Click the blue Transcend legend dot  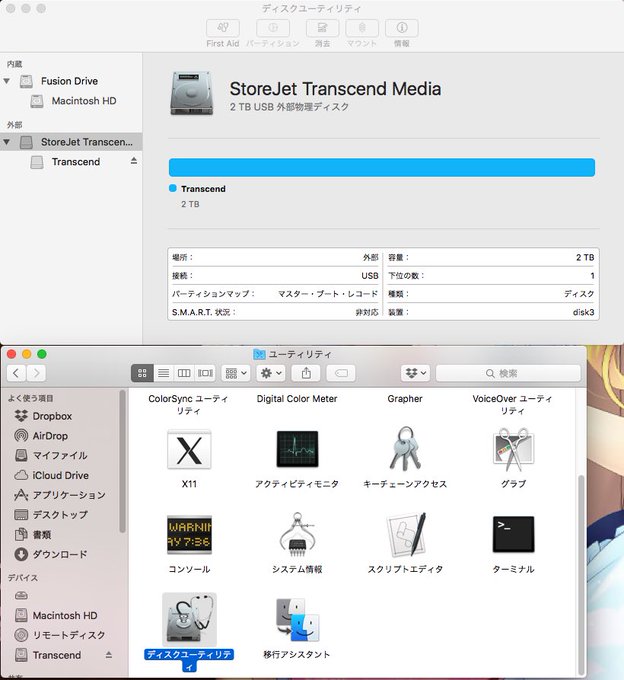tap(173, 188)
